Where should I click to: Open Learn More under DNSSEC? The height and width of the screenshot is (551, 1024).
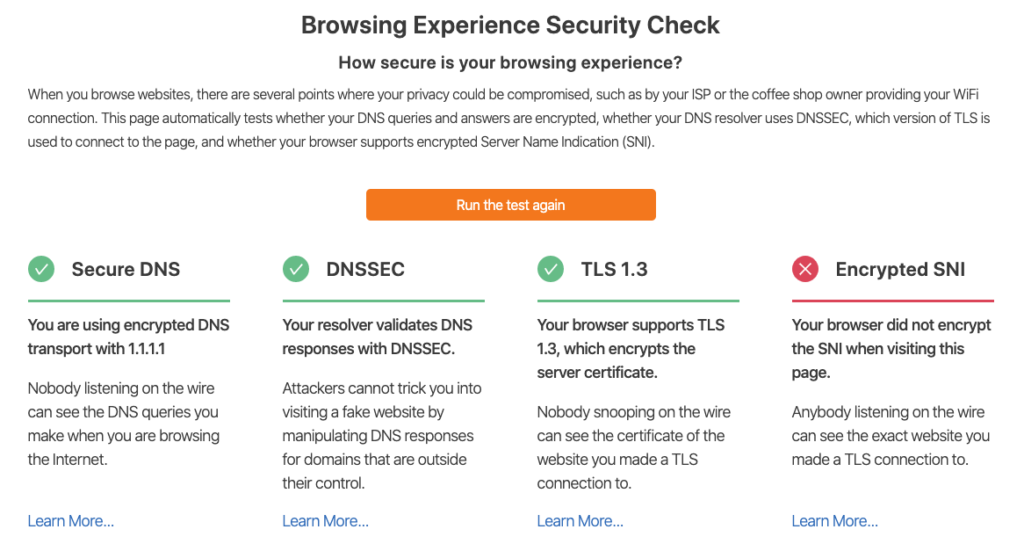tap(325, 521)
